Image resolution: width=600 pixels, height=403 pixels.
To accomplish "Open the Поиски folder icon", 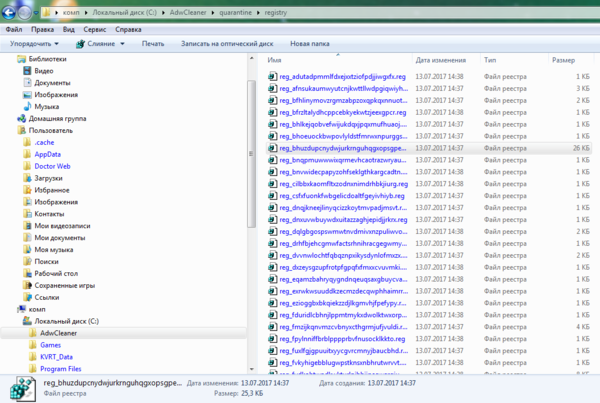I will [27, 261].
